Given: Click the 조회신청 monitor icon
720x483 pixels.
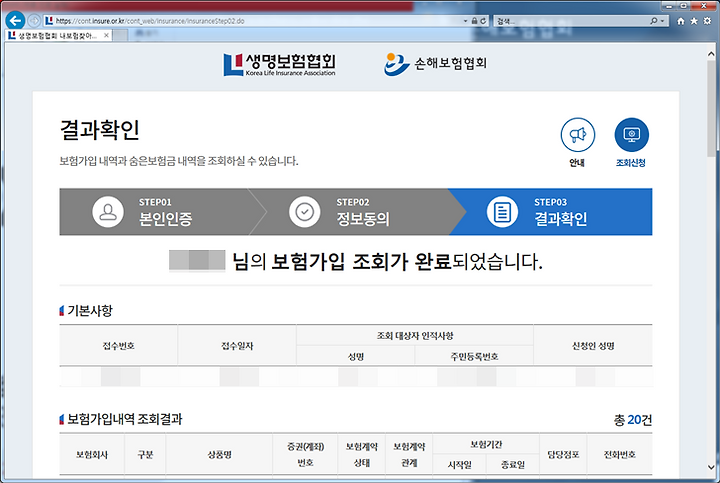Looking at the screenshot, I should 631,135.
